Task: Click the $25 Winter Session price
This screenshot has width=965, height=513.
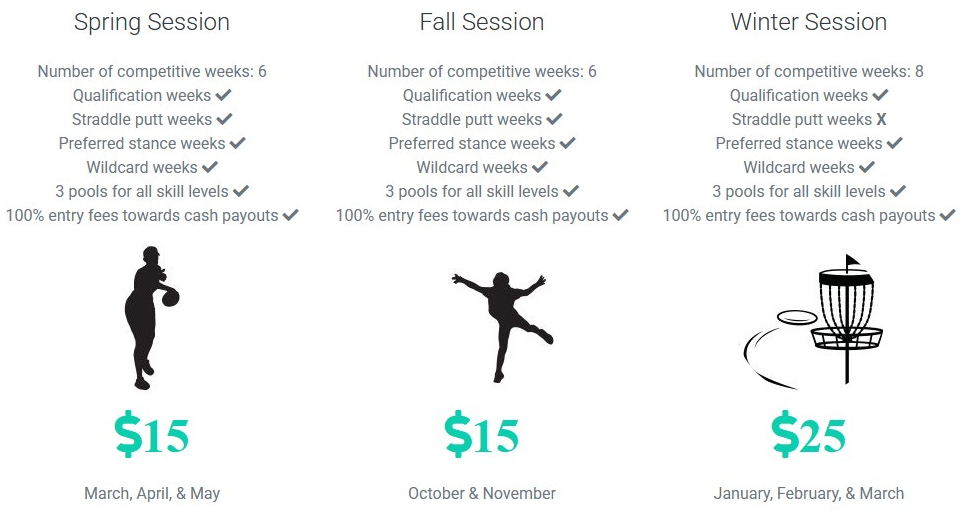Action: [x=809, y=434]
